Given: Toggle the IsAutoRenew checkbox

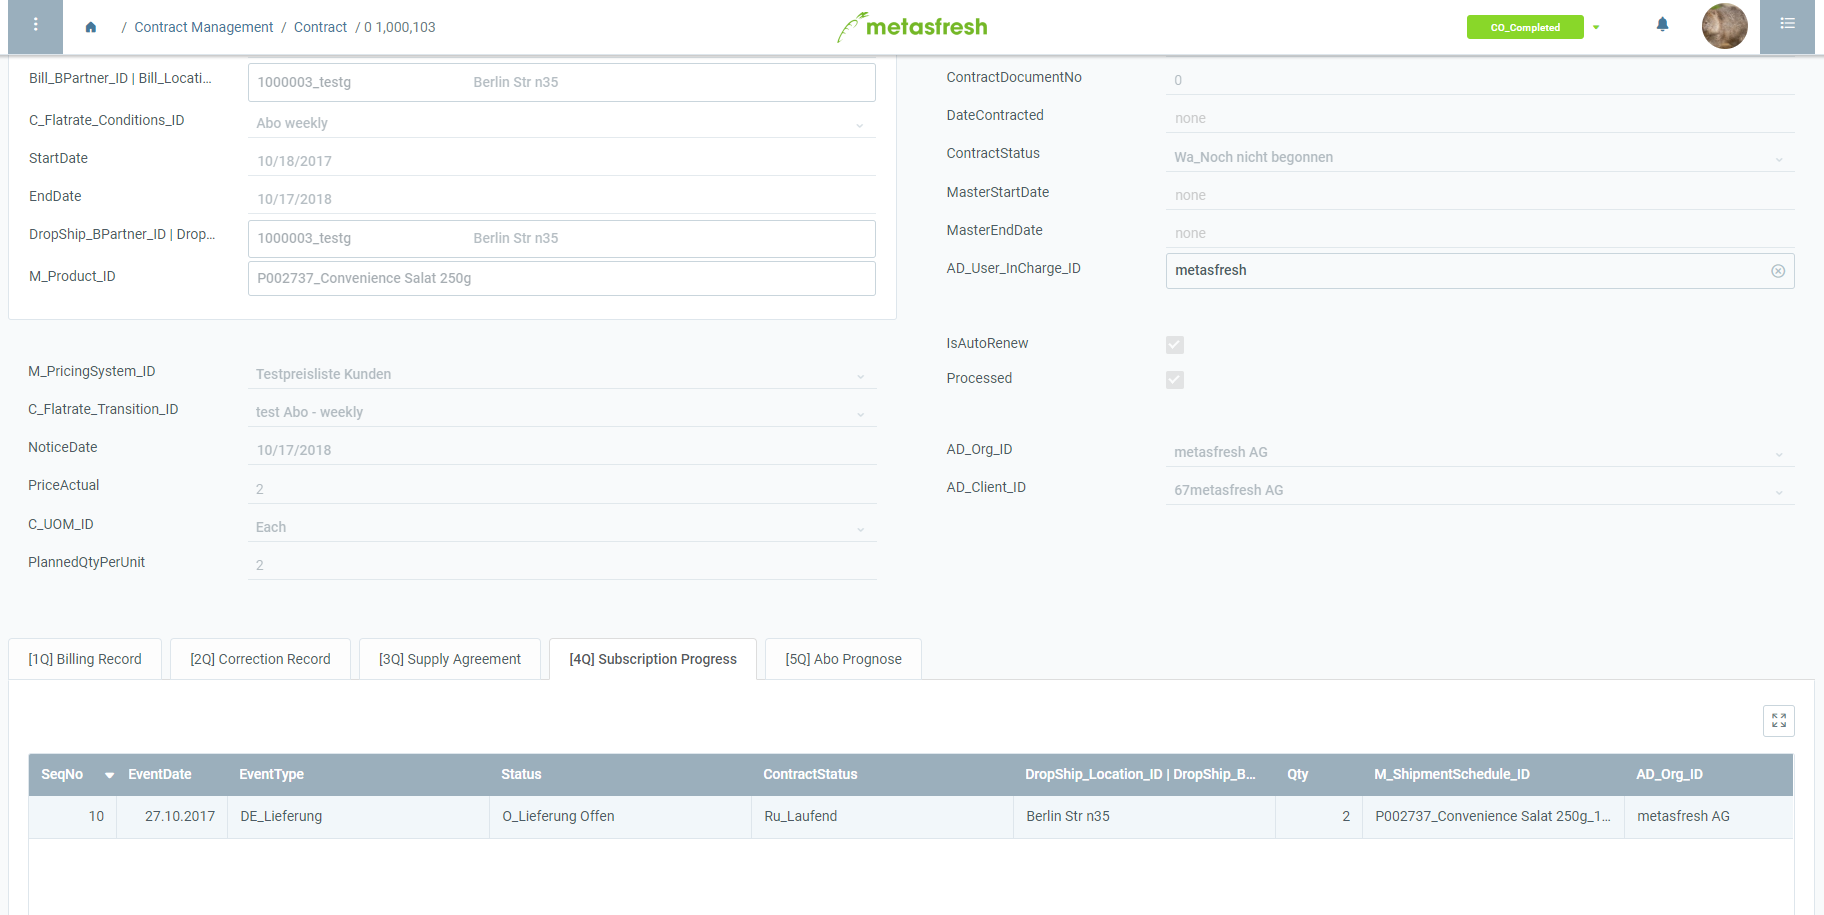Looking at the screenshot, I should (x=1174, y=344).
